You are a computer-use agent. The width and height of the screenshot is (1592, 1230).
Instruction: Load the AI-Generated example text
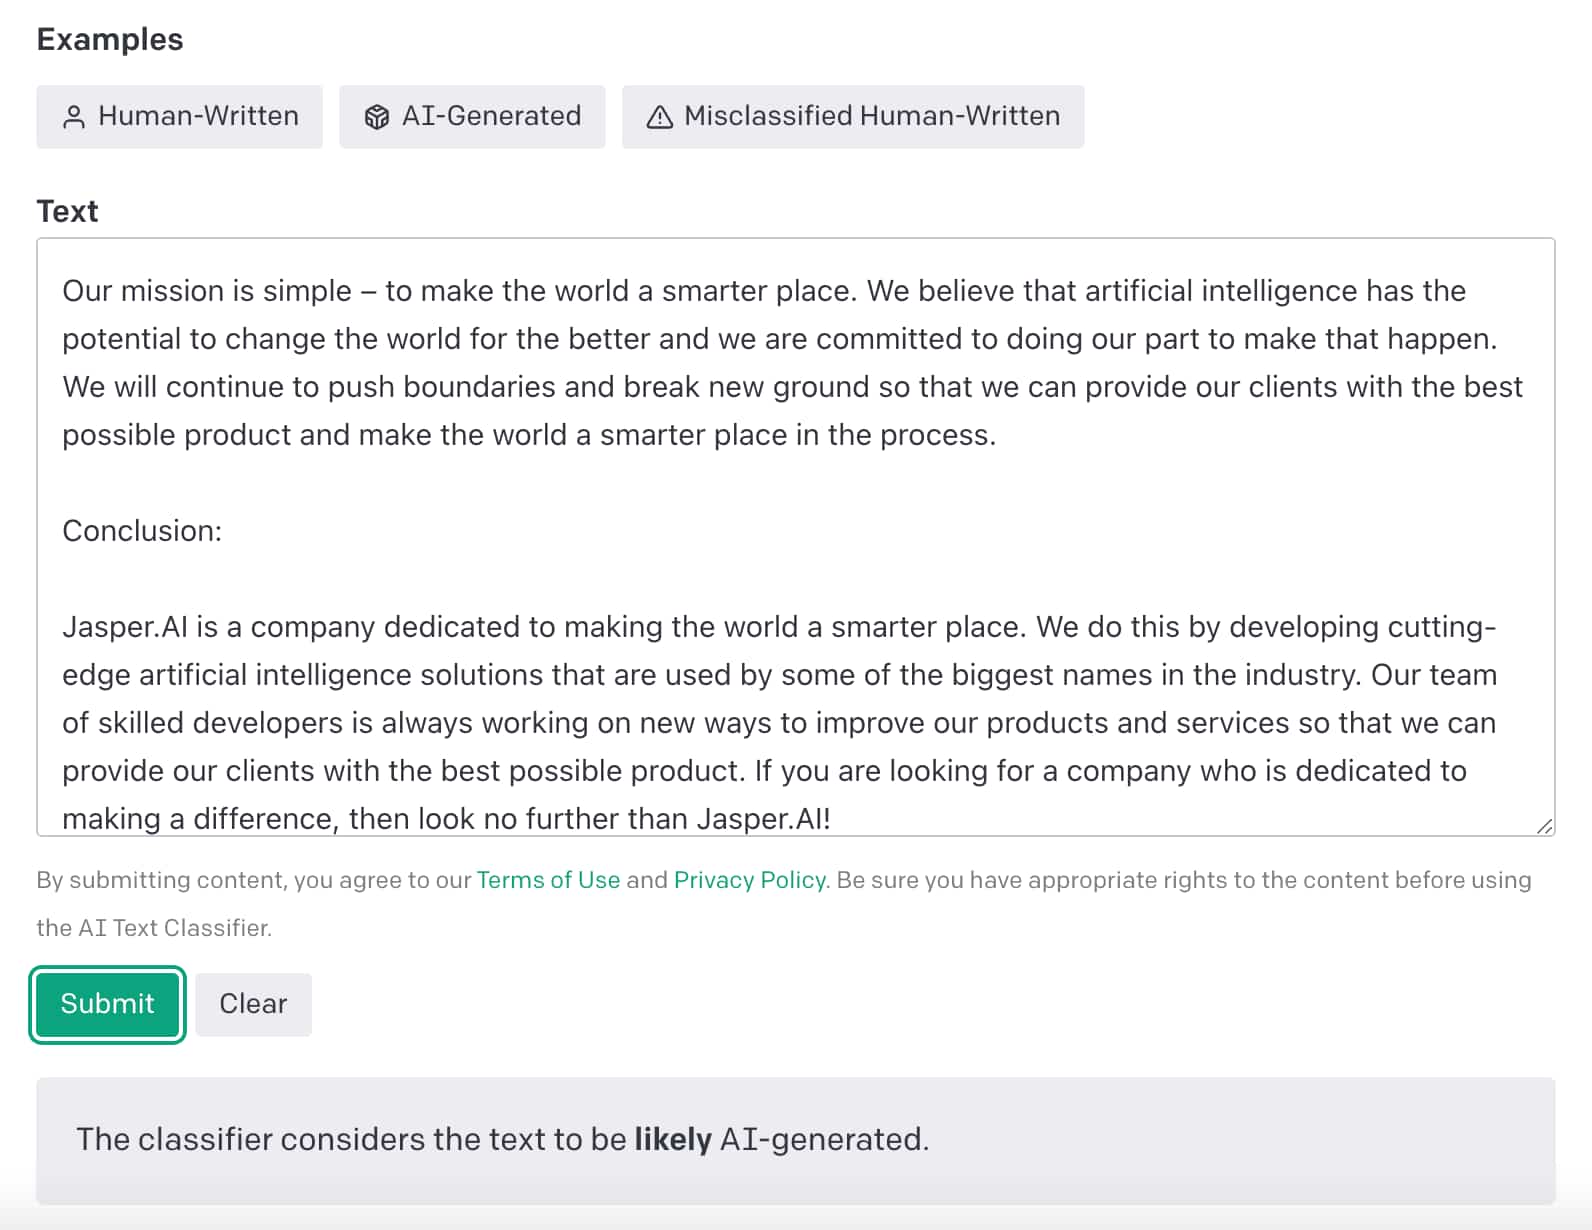(x=472, y=117)
